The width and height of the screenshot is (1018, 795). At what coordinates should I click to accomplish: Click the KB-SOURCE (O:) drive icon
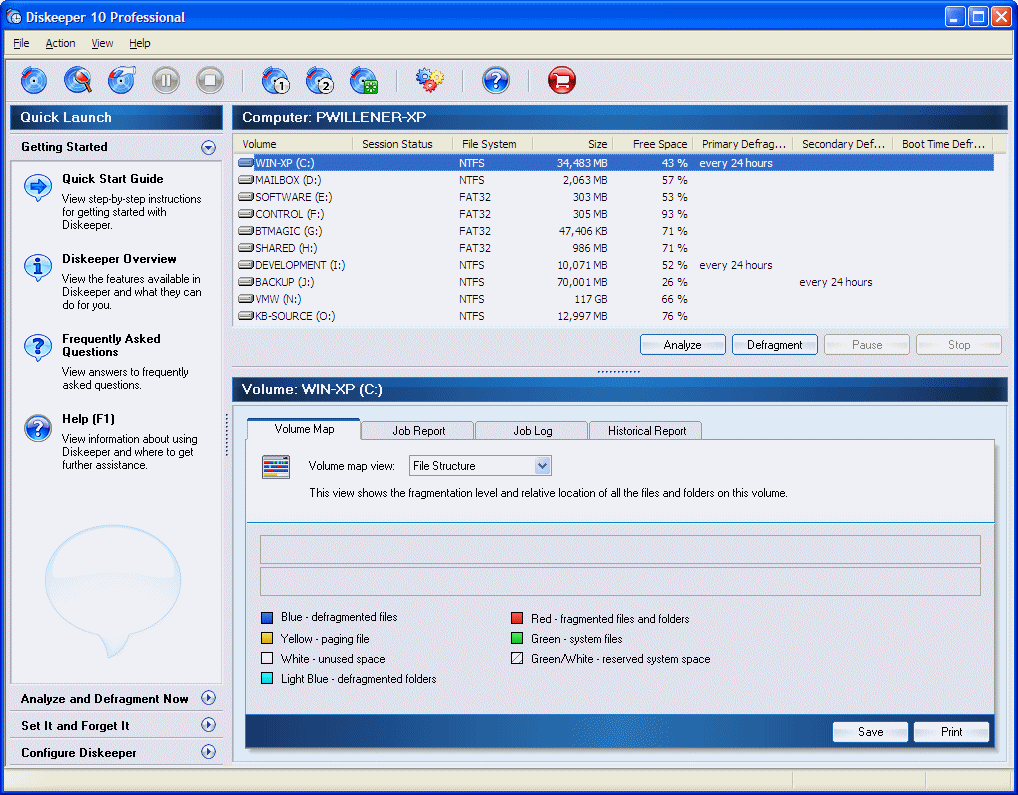(x=246, y=316)
